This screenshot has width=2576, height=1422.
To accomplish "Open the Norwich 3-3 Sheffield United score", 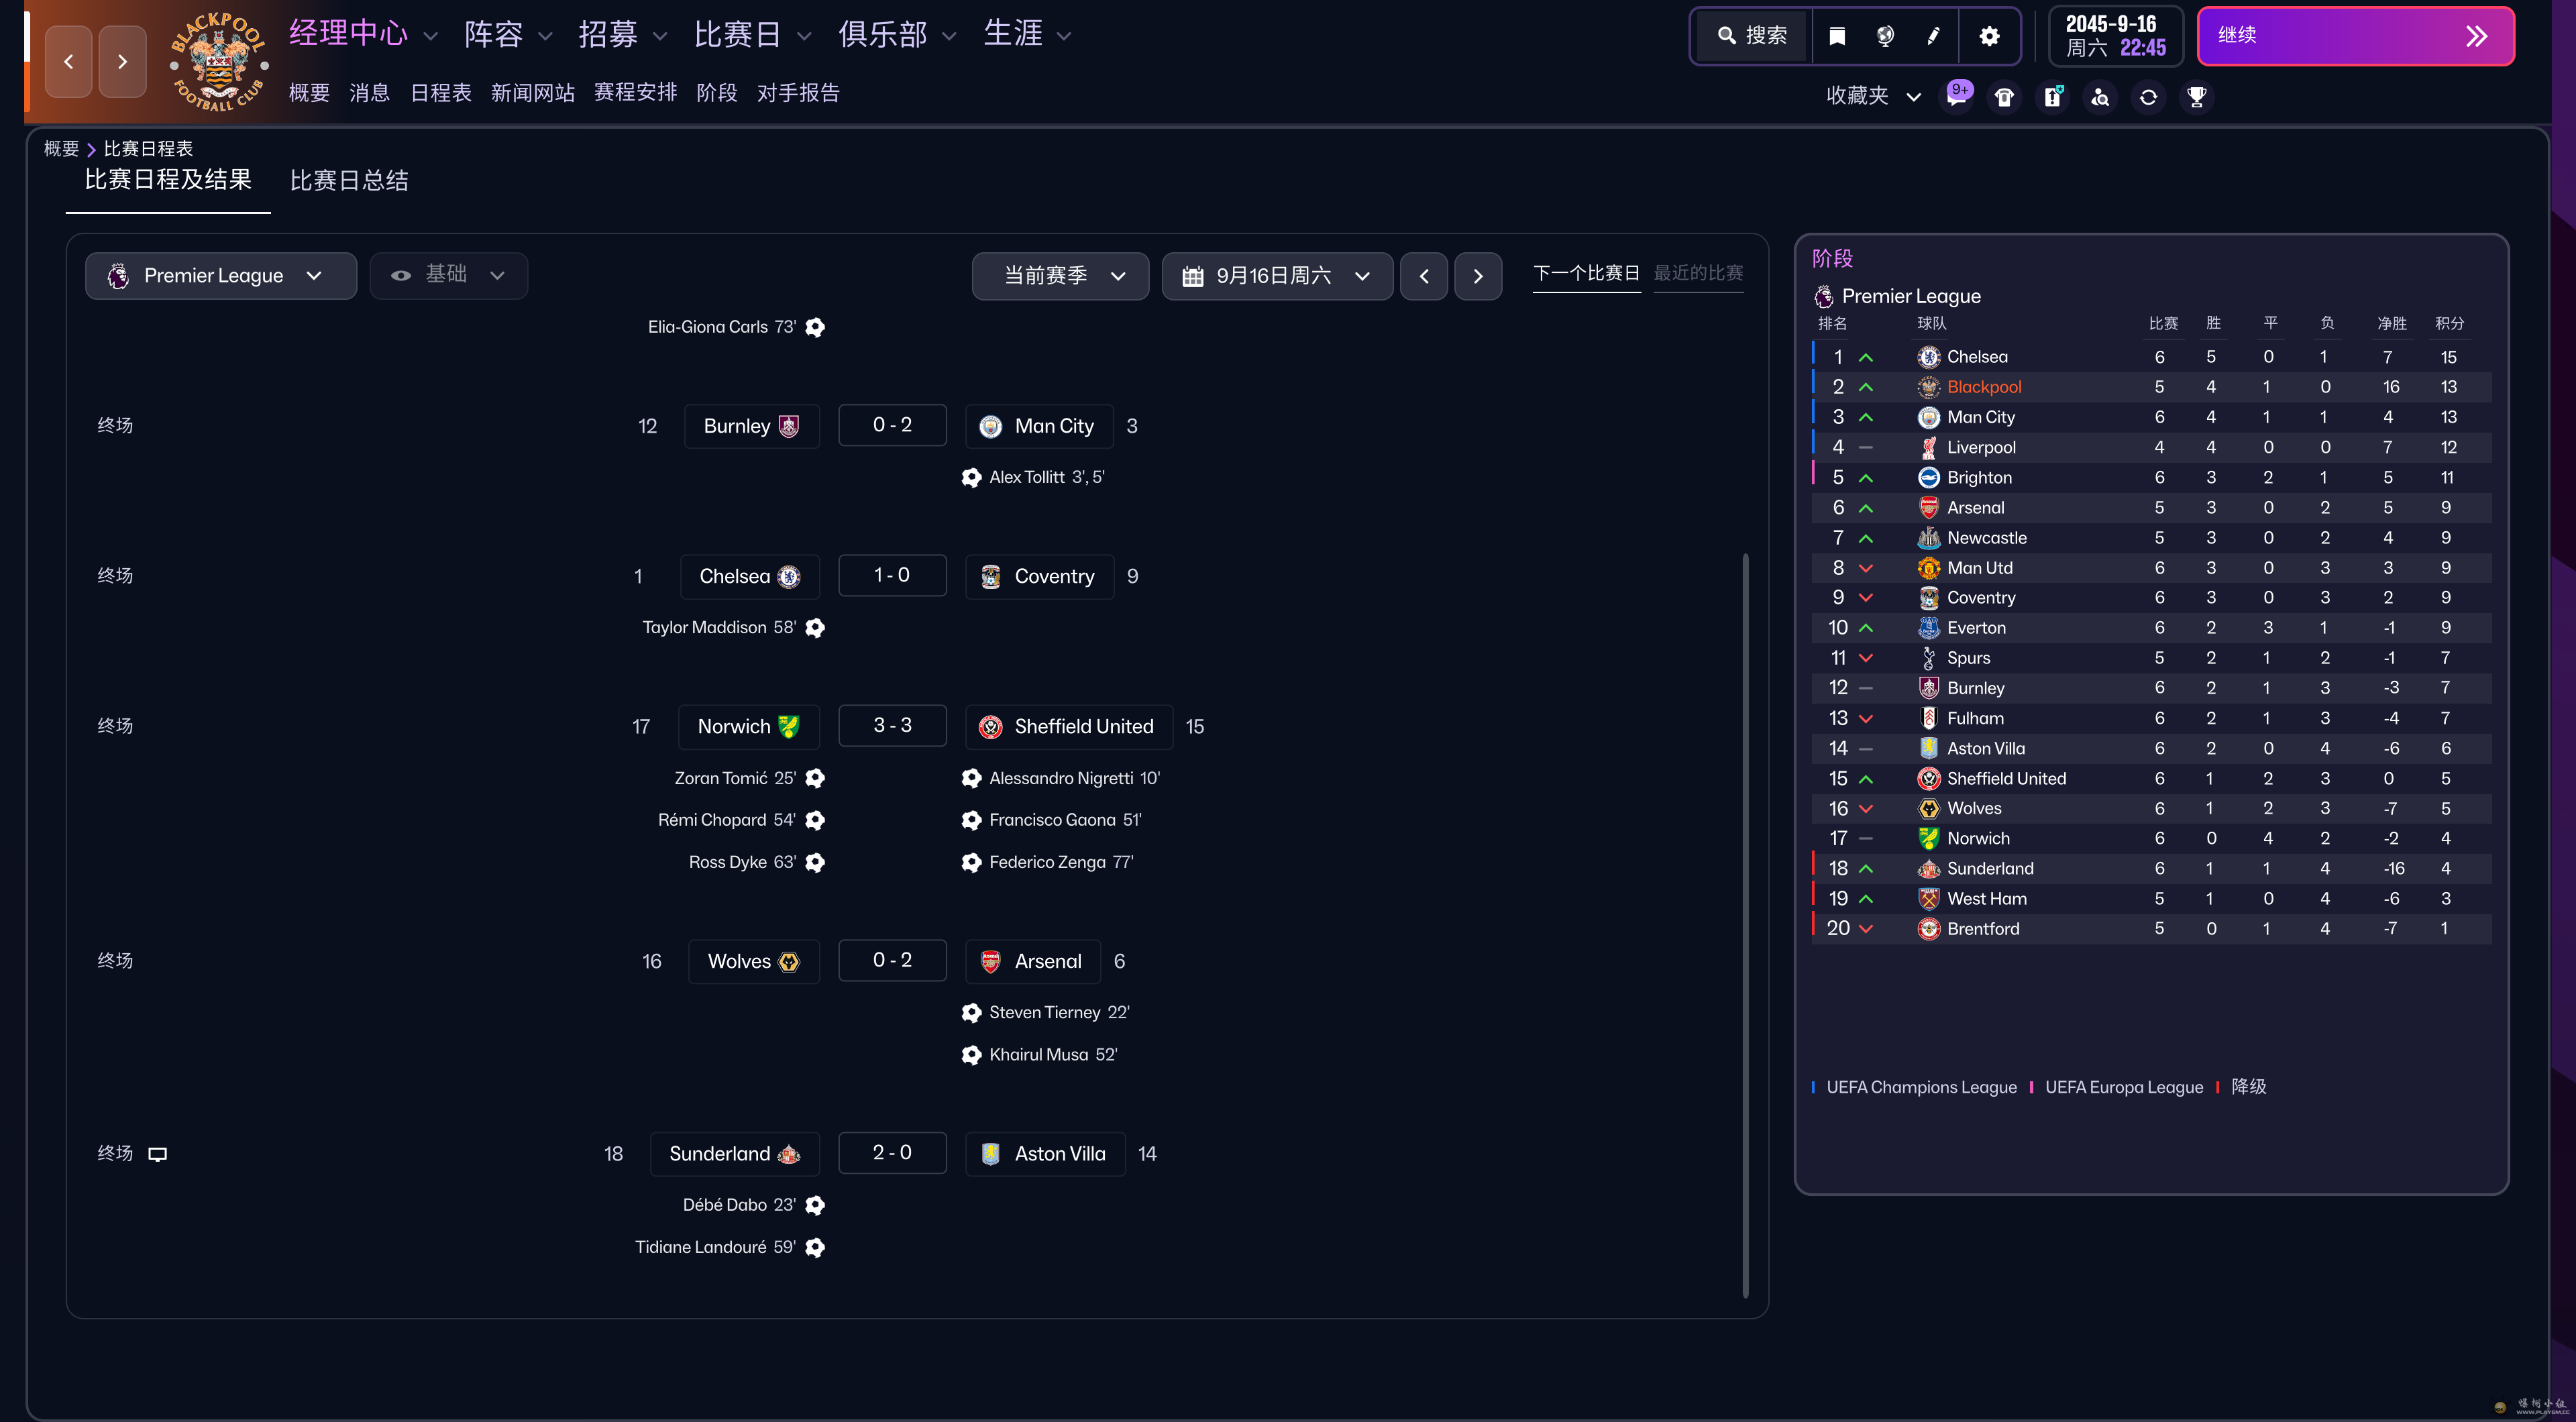I will (x=892, y=726).
